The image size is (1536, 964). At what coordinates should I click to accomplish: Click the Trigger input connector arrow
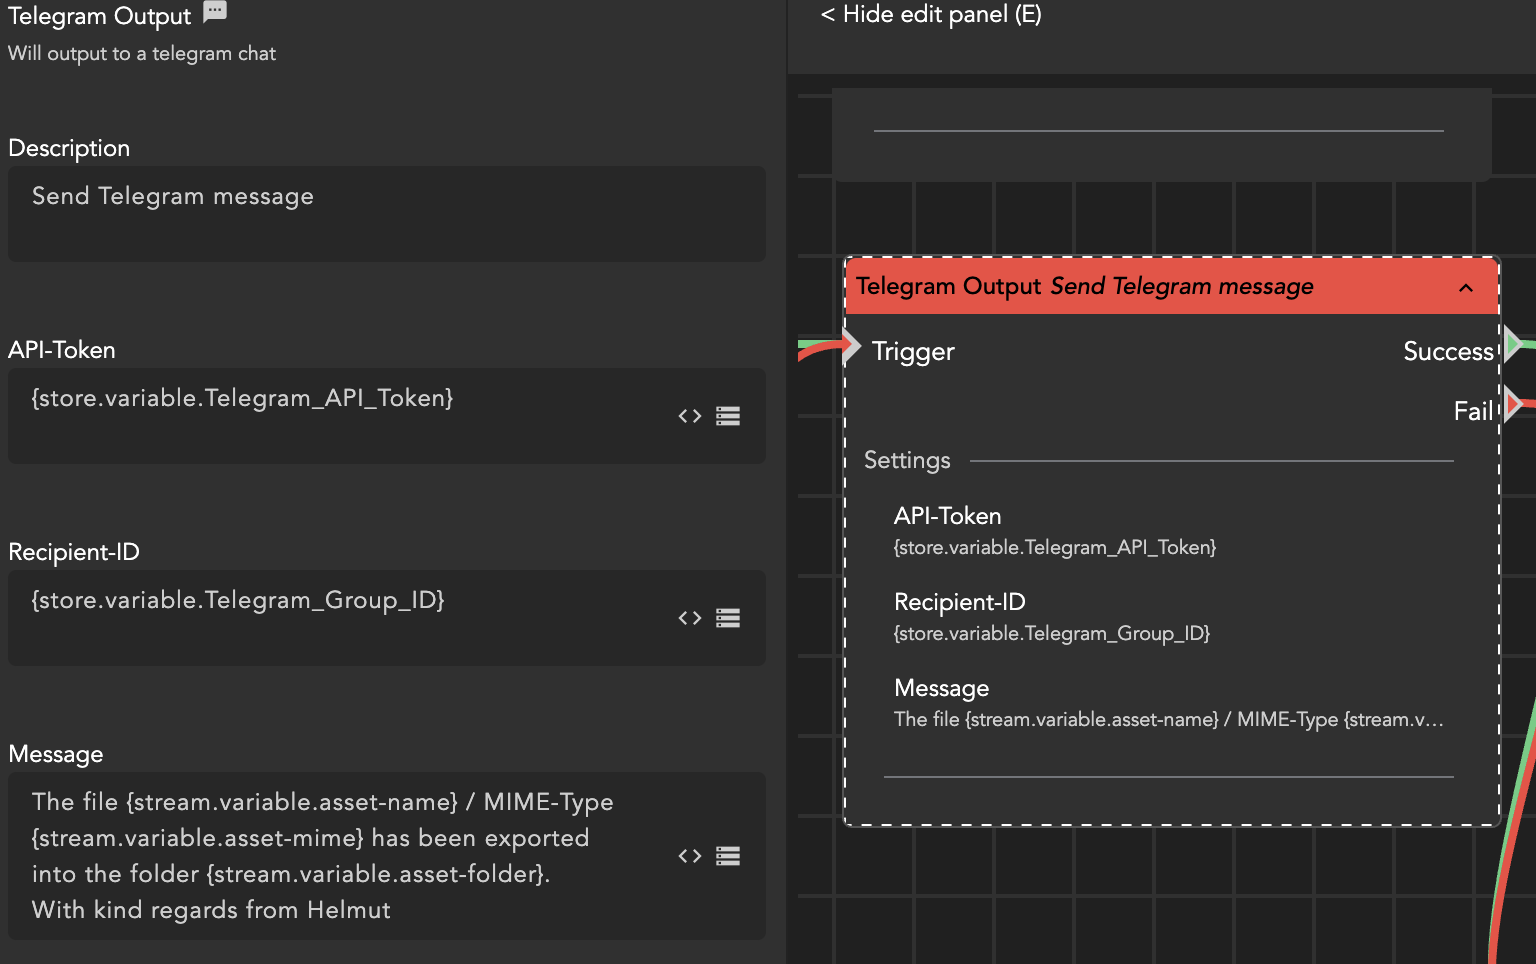851,346
